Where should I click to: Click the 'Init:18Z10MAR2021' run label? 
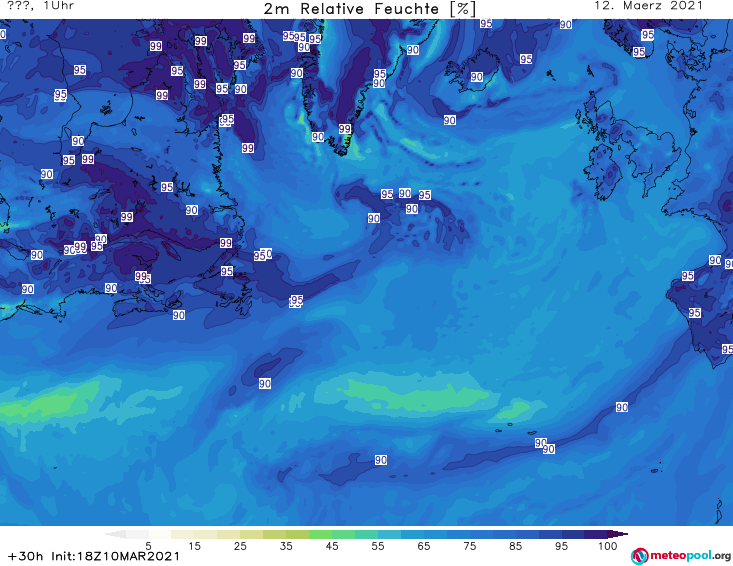(x=115, y=556)
